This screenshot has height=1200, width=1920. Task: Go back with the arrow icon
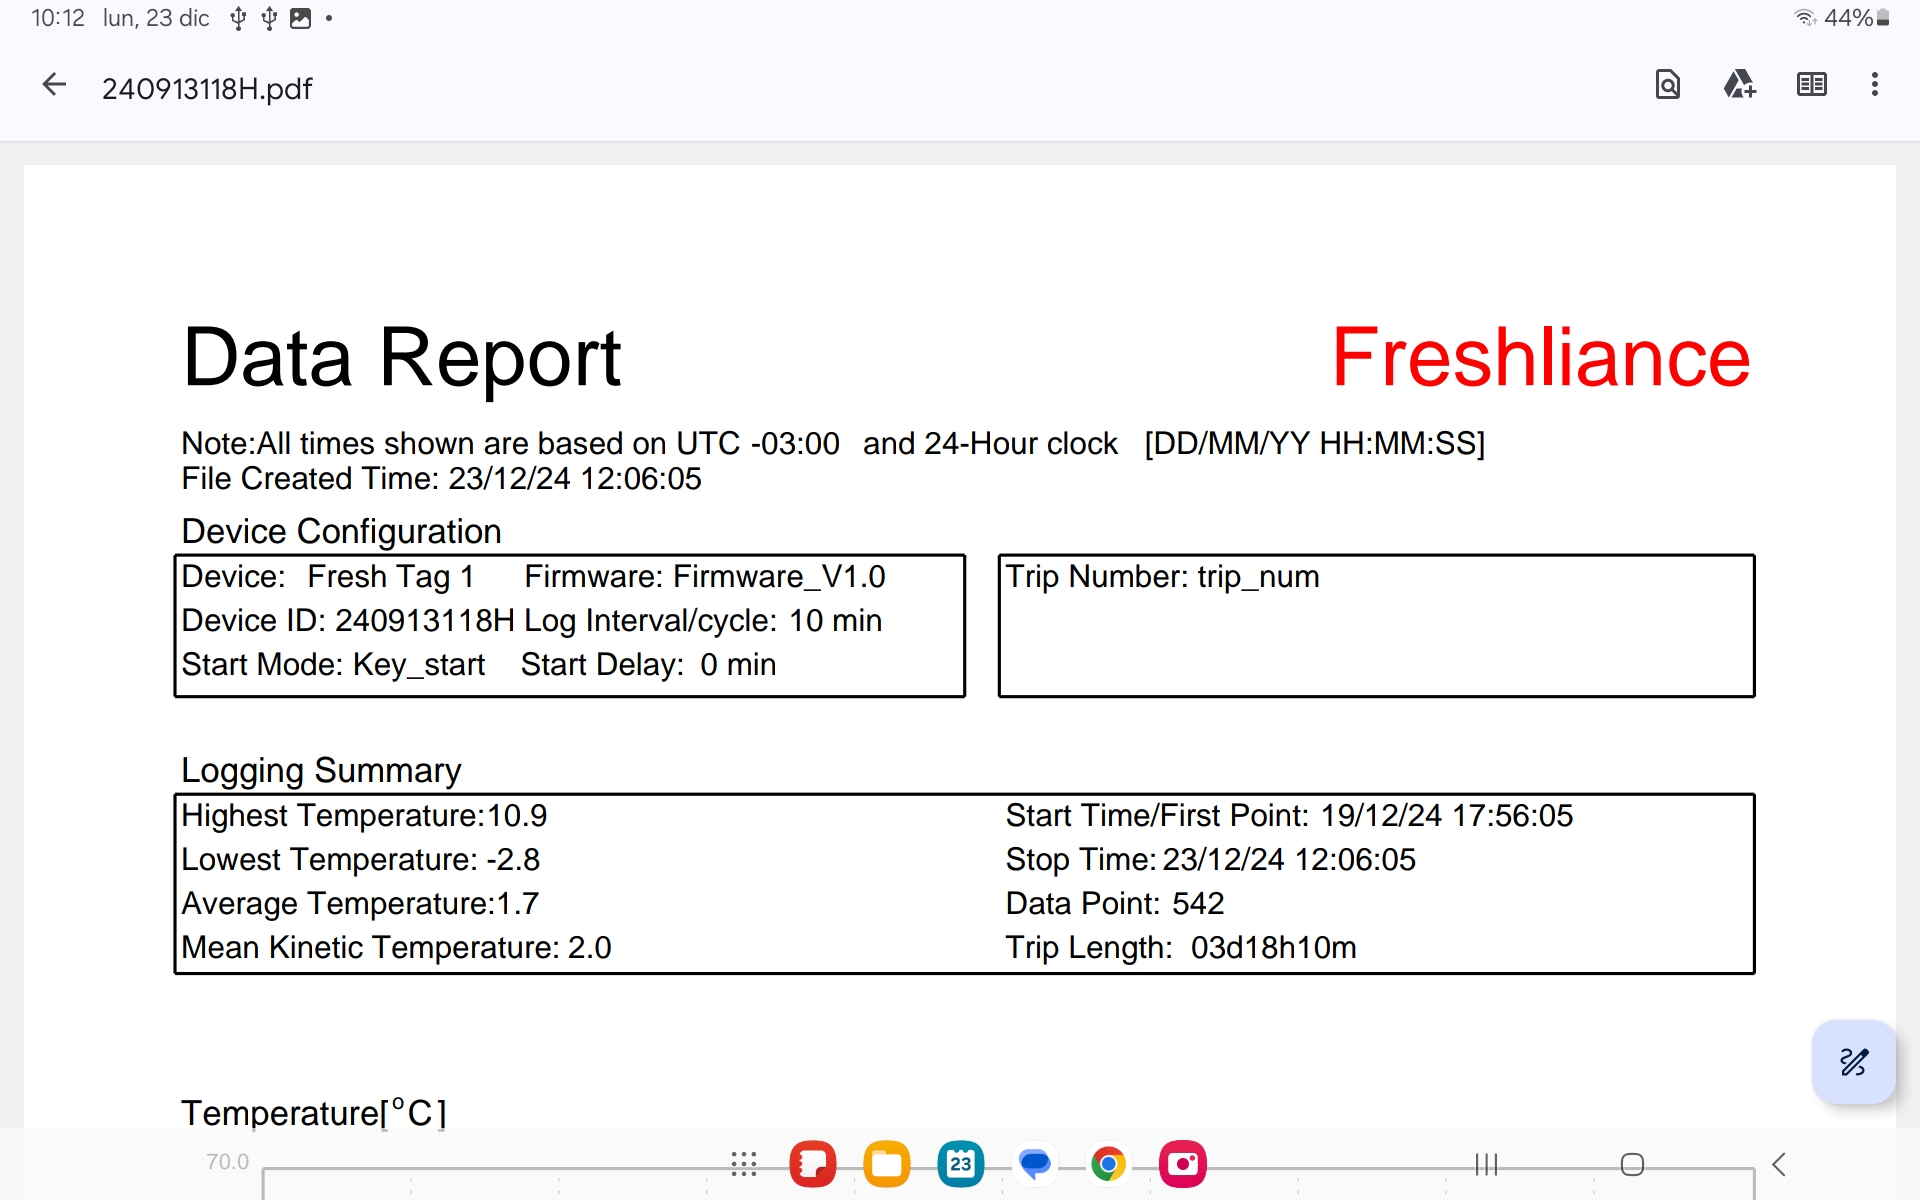pyautogui.click(x=54, y=85)
